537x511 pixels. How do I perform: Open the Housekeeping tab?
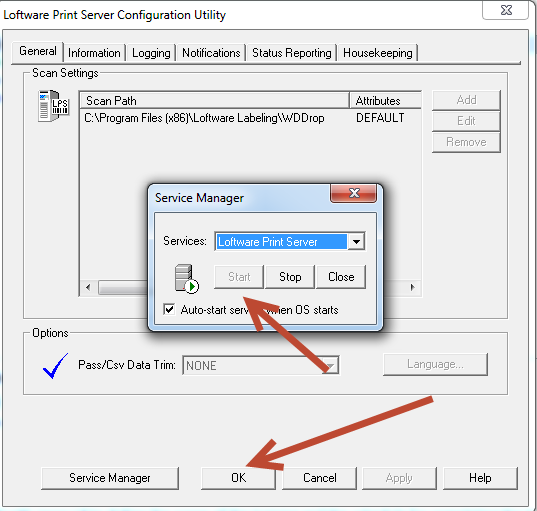(x=378, y=53)
